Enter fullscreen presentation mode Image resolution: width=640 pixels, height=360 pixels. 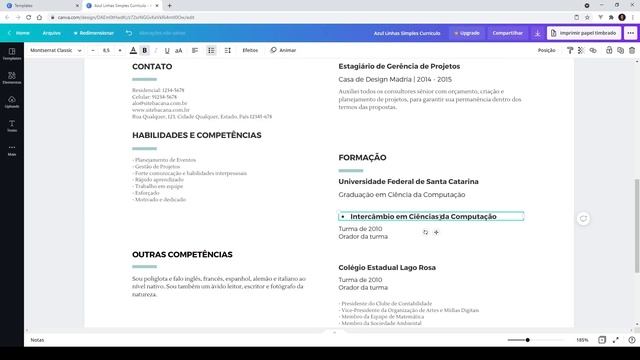point(616,340)
